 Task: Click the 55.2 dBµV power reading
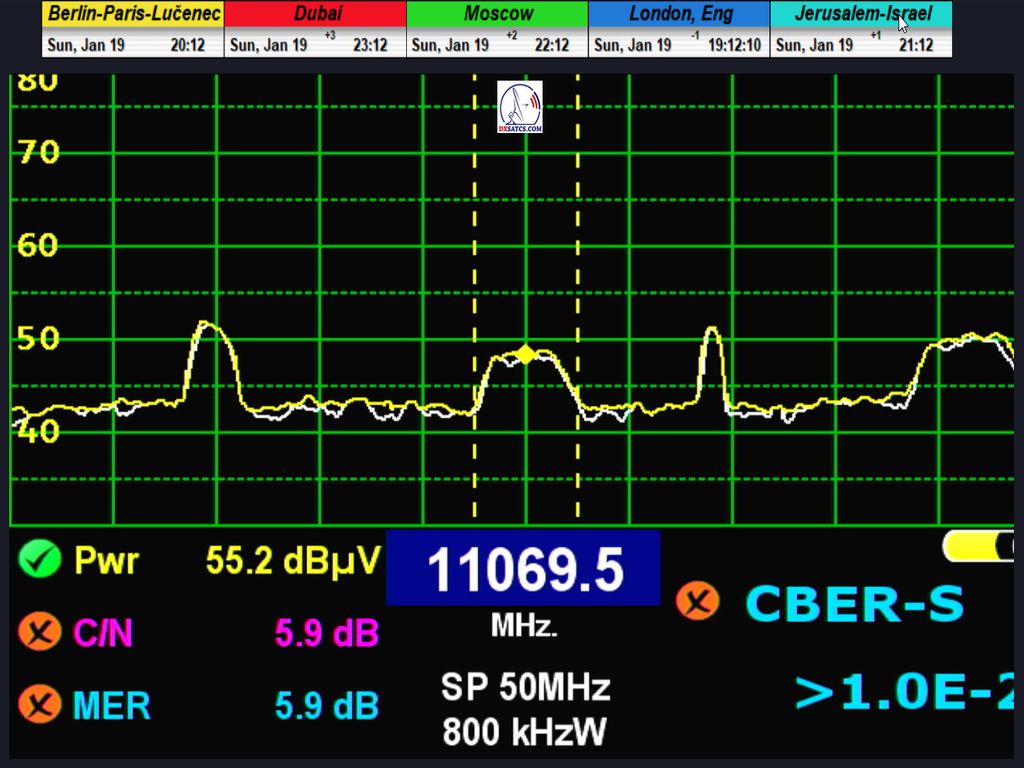pyautogui.click(x=293, y=561)
